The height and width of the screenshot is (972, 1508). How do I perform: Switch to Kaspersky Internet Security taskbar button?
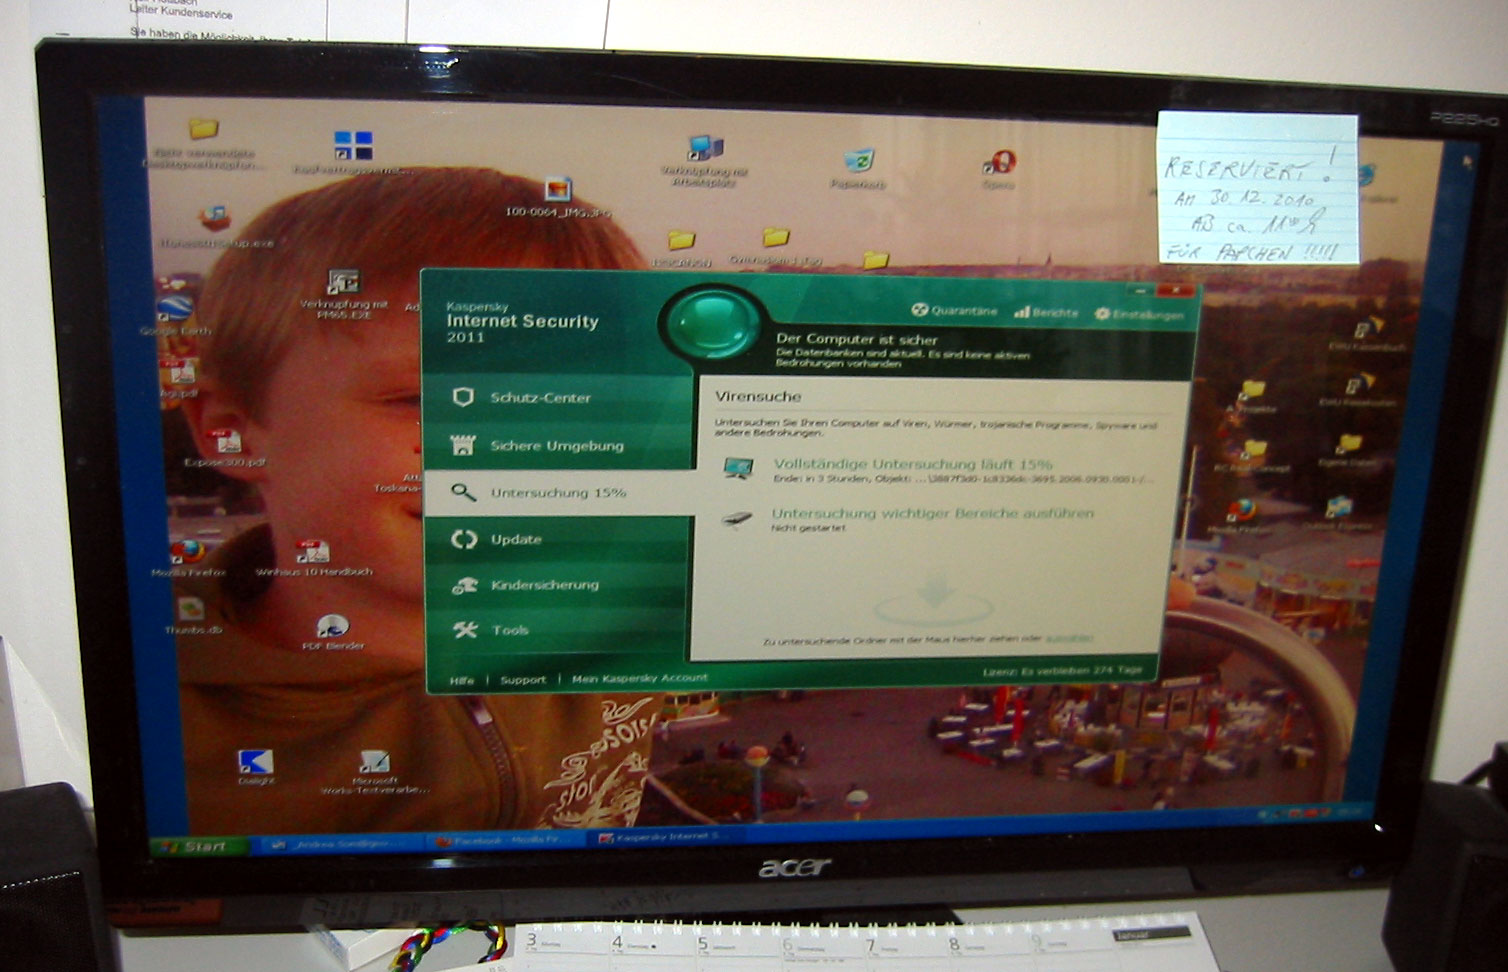668,837
